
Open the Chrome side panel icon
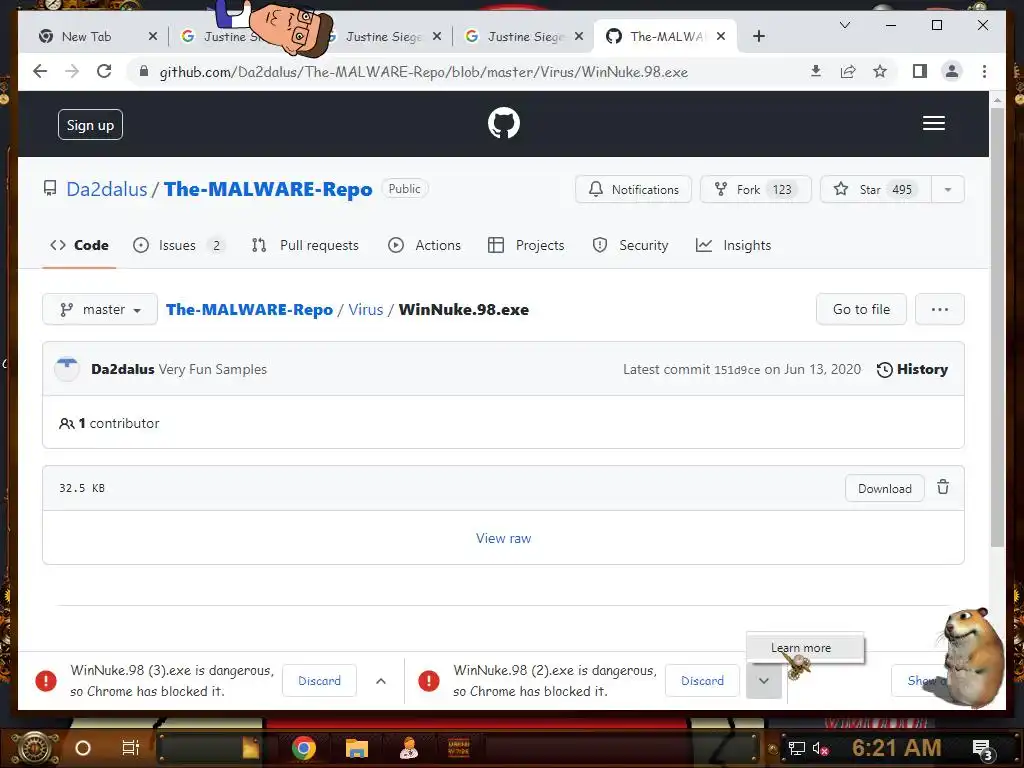pyautogui.click(x=920, y=71)
